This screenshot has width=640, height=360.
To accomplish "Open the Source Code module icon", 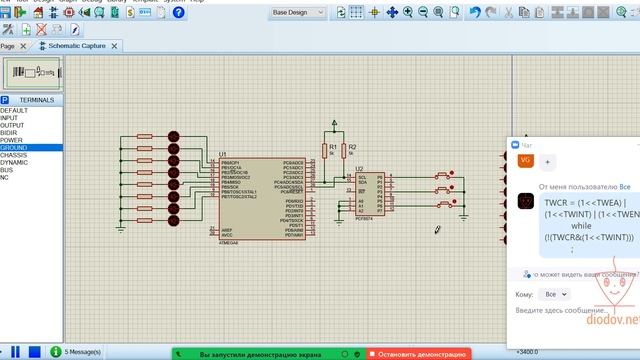I will pyautogui.click(x=145, y=12).
